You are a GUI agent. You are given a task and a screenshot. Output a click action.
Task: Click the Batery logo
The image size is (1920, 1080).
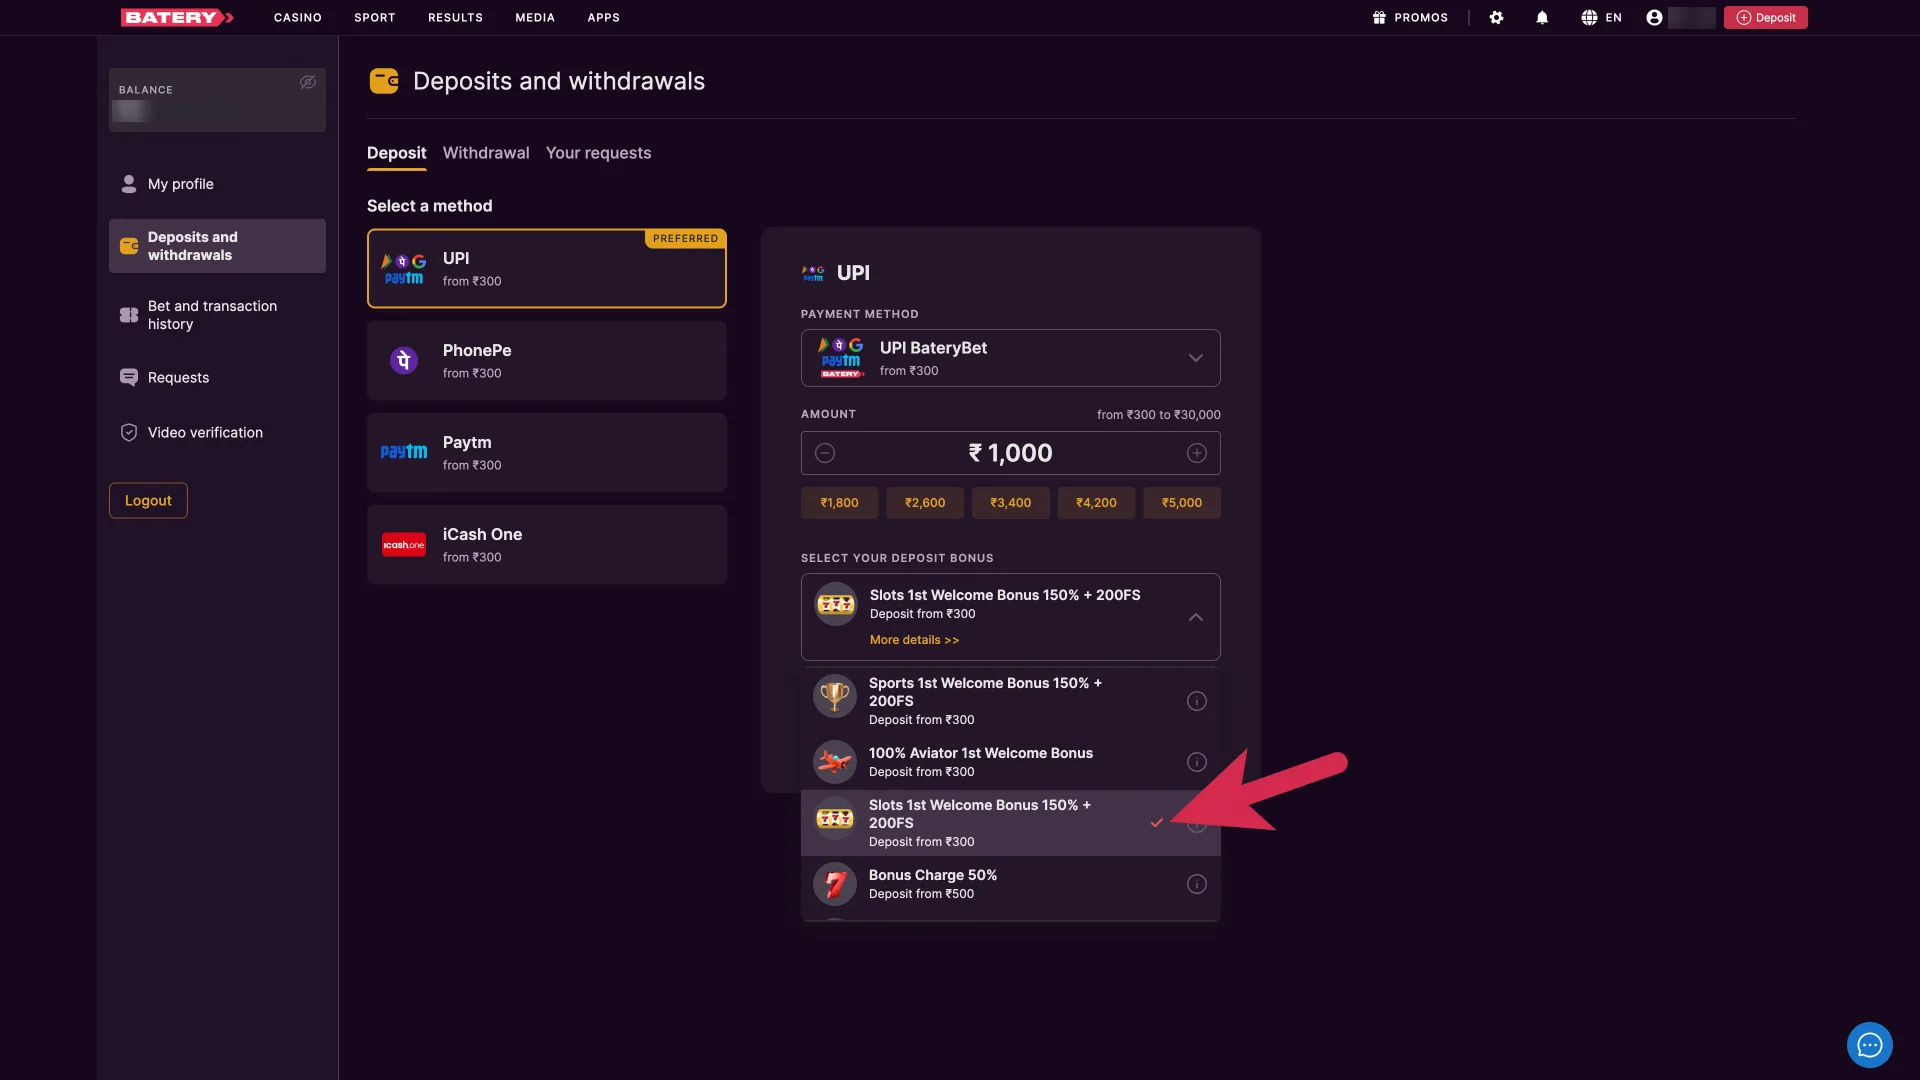[177, 17]
